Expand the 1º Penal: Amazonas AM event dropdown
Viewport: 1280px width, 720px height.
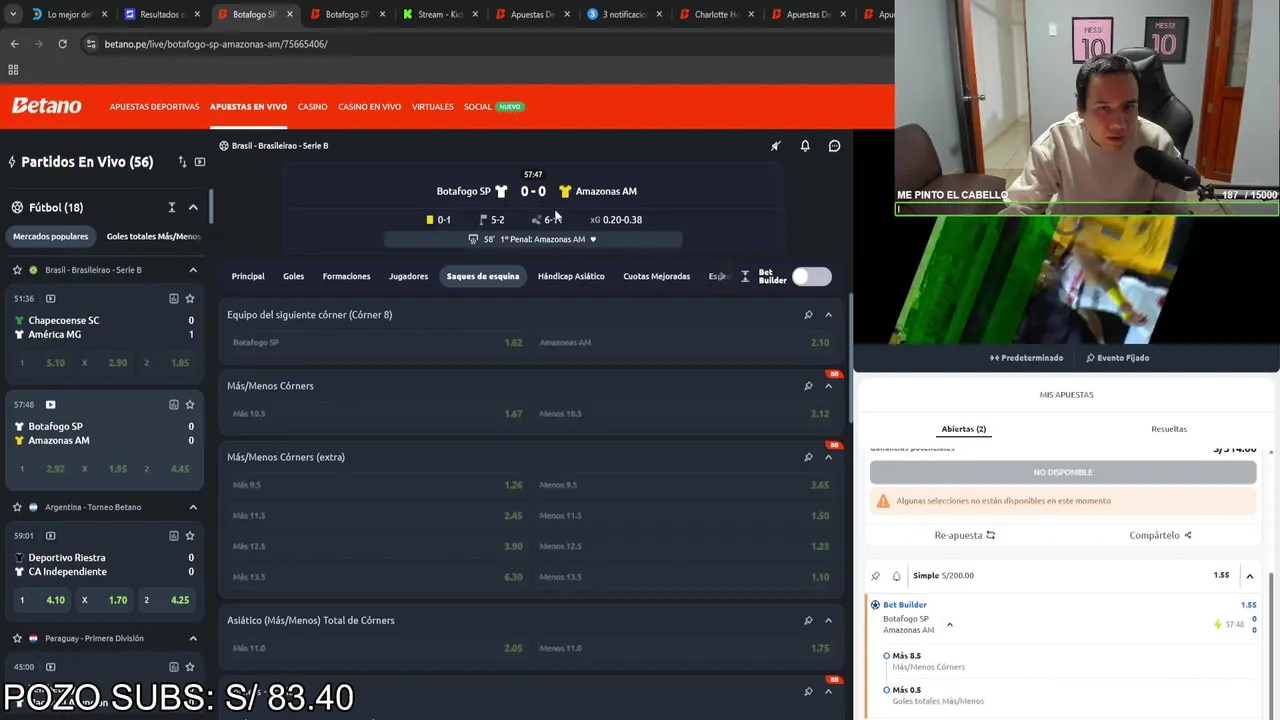(593, 240)
